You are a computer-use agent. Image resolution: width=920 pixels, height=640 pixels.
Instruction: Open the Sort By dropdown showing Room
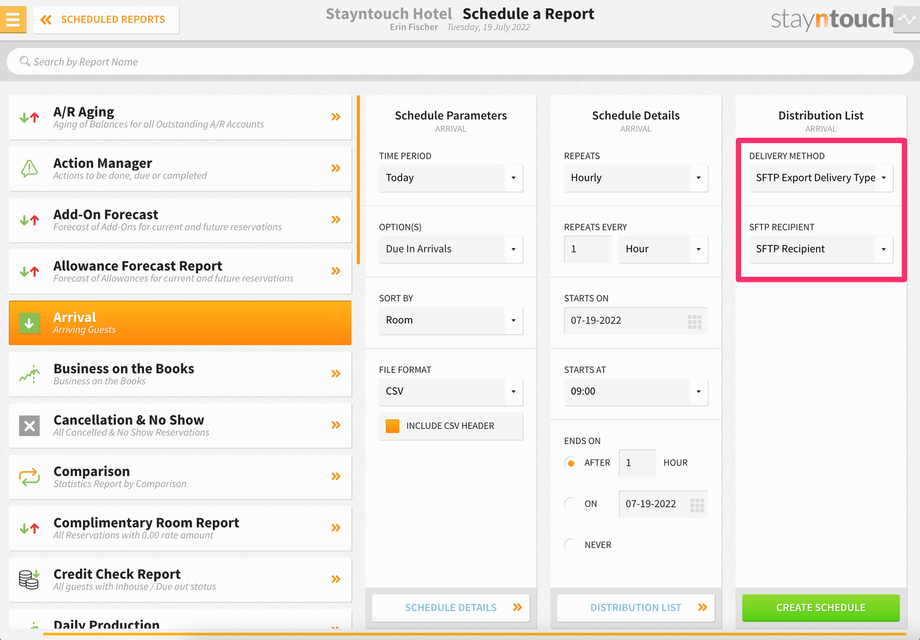click(x=451, y=320)
